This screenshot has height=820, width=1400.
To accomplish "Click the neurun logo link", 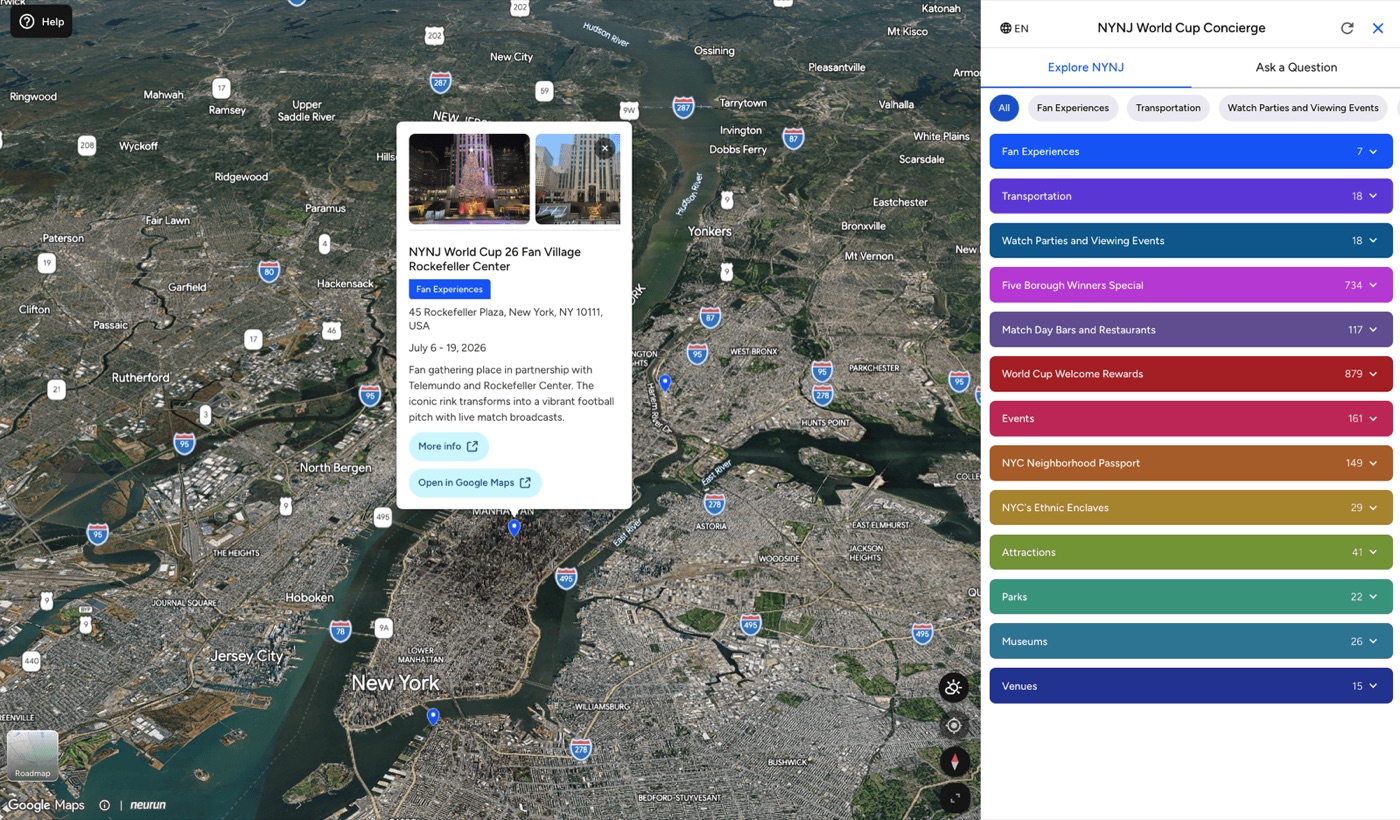I will coord(148,805).
